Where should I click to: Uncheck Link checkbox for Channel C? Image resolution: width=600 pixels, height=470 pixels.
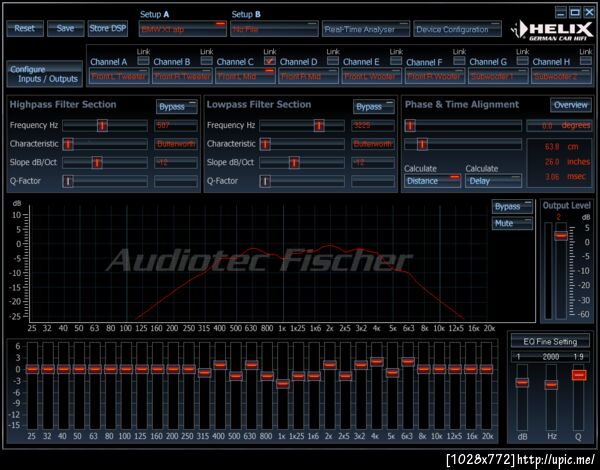[x=270, y=60]
